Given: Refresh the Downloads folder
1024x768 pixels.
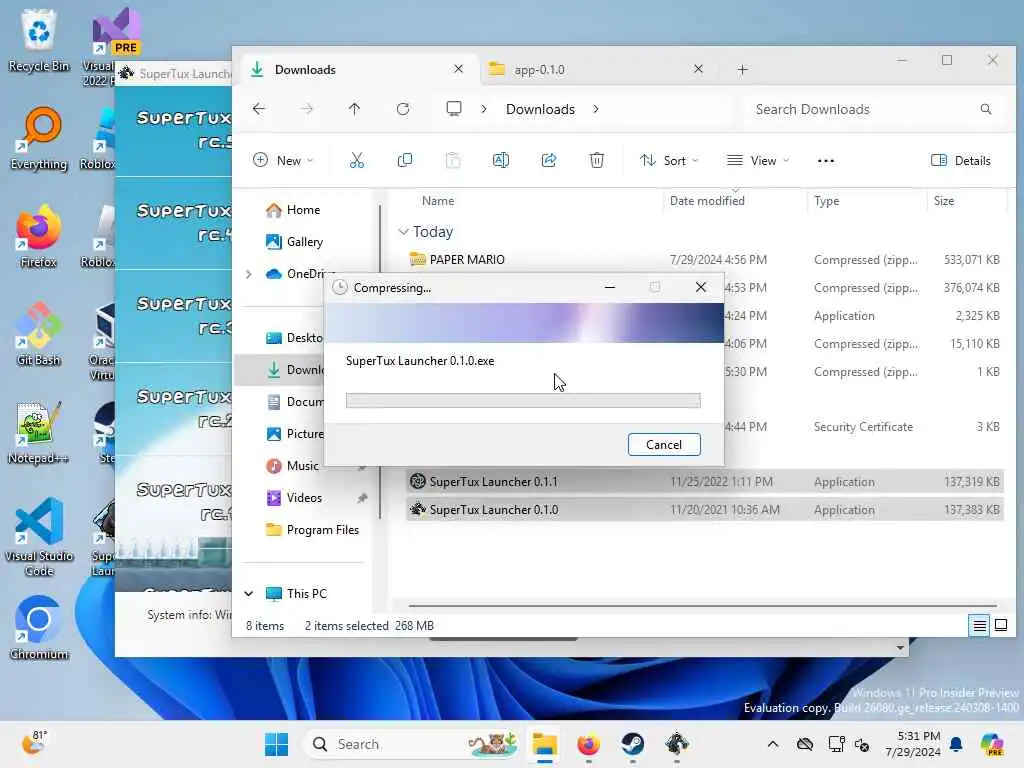Looking at the screenshot, I should 403,109.
